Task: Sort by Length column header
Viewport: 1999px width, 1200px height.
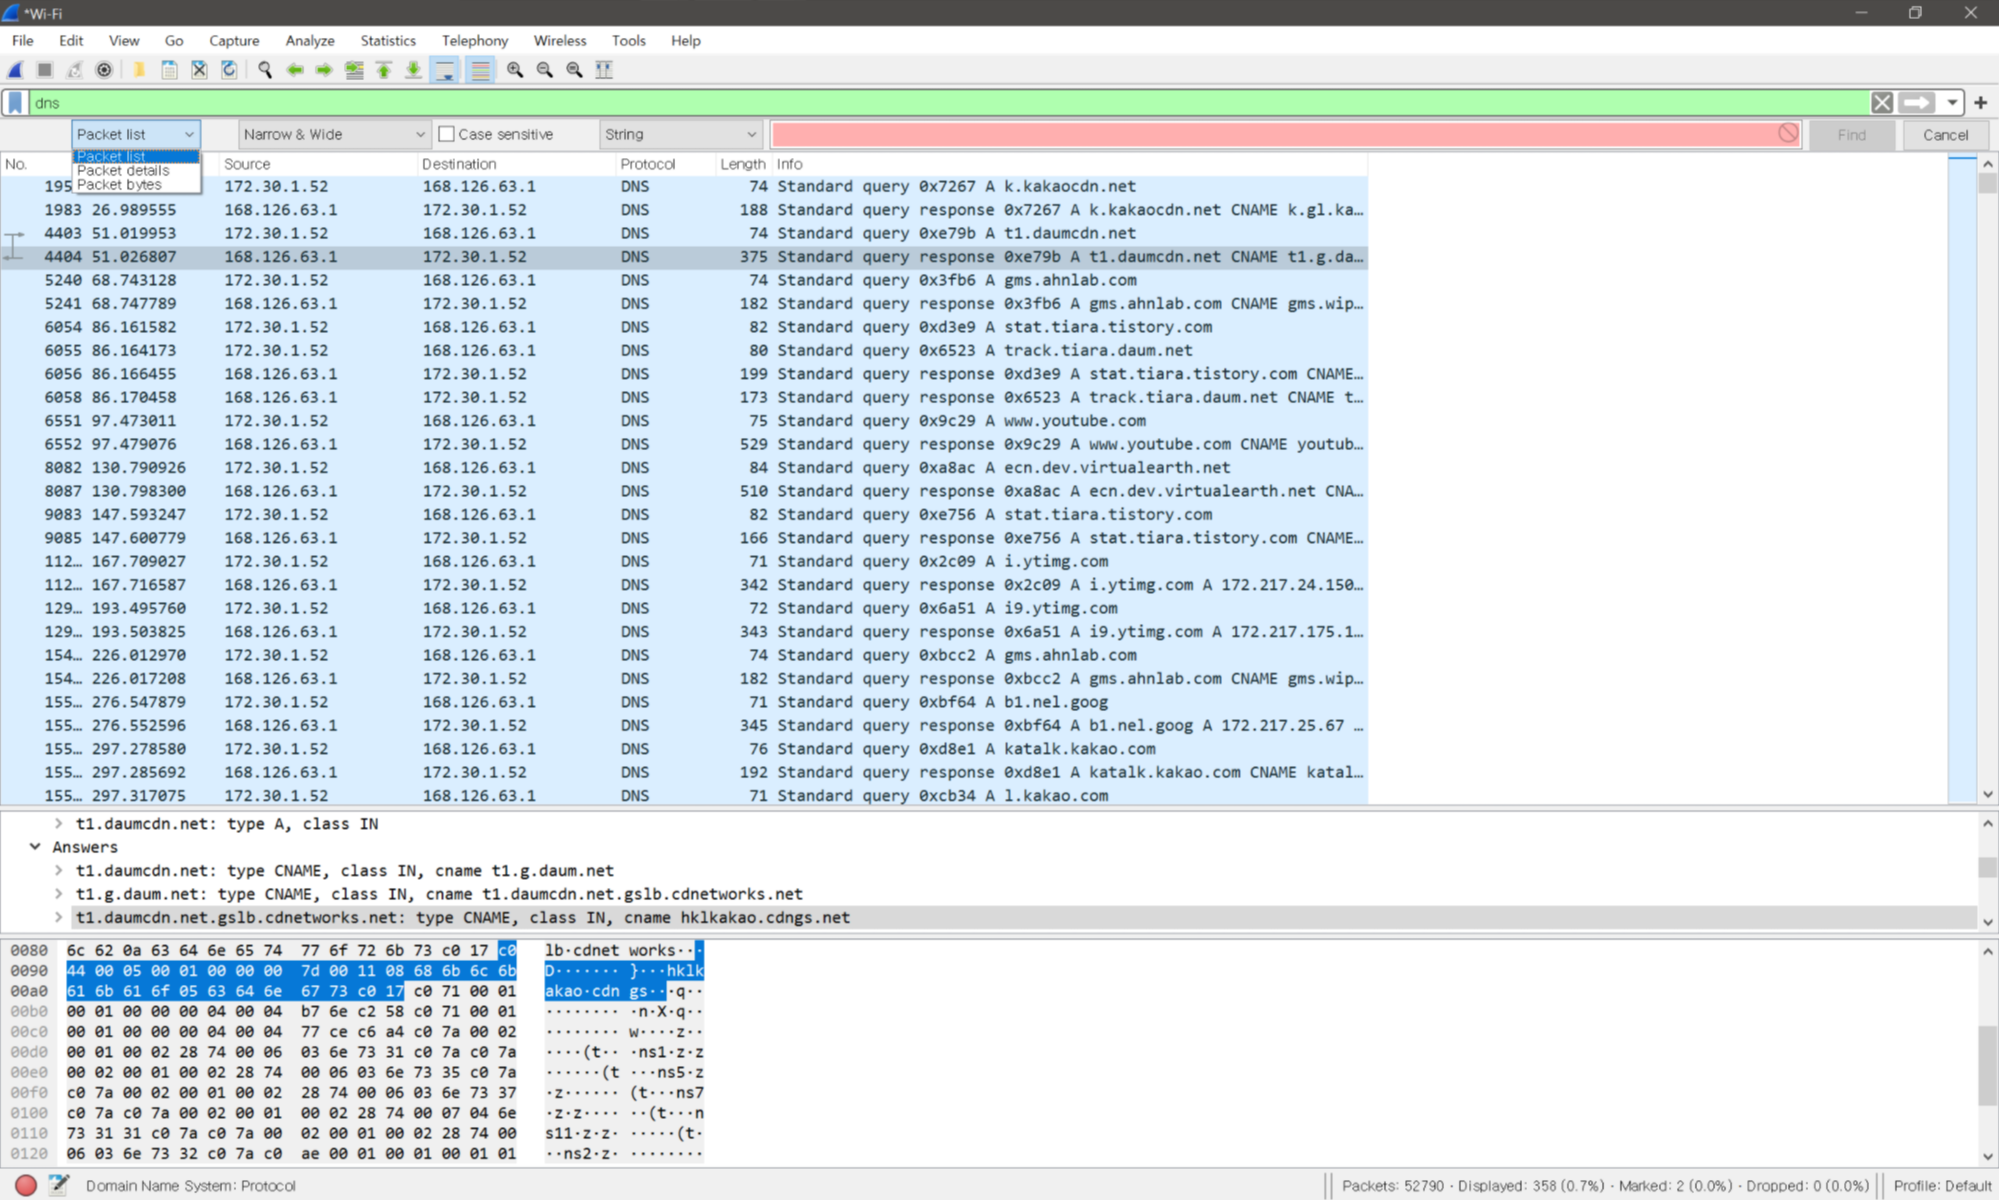Action: (742, 164)
